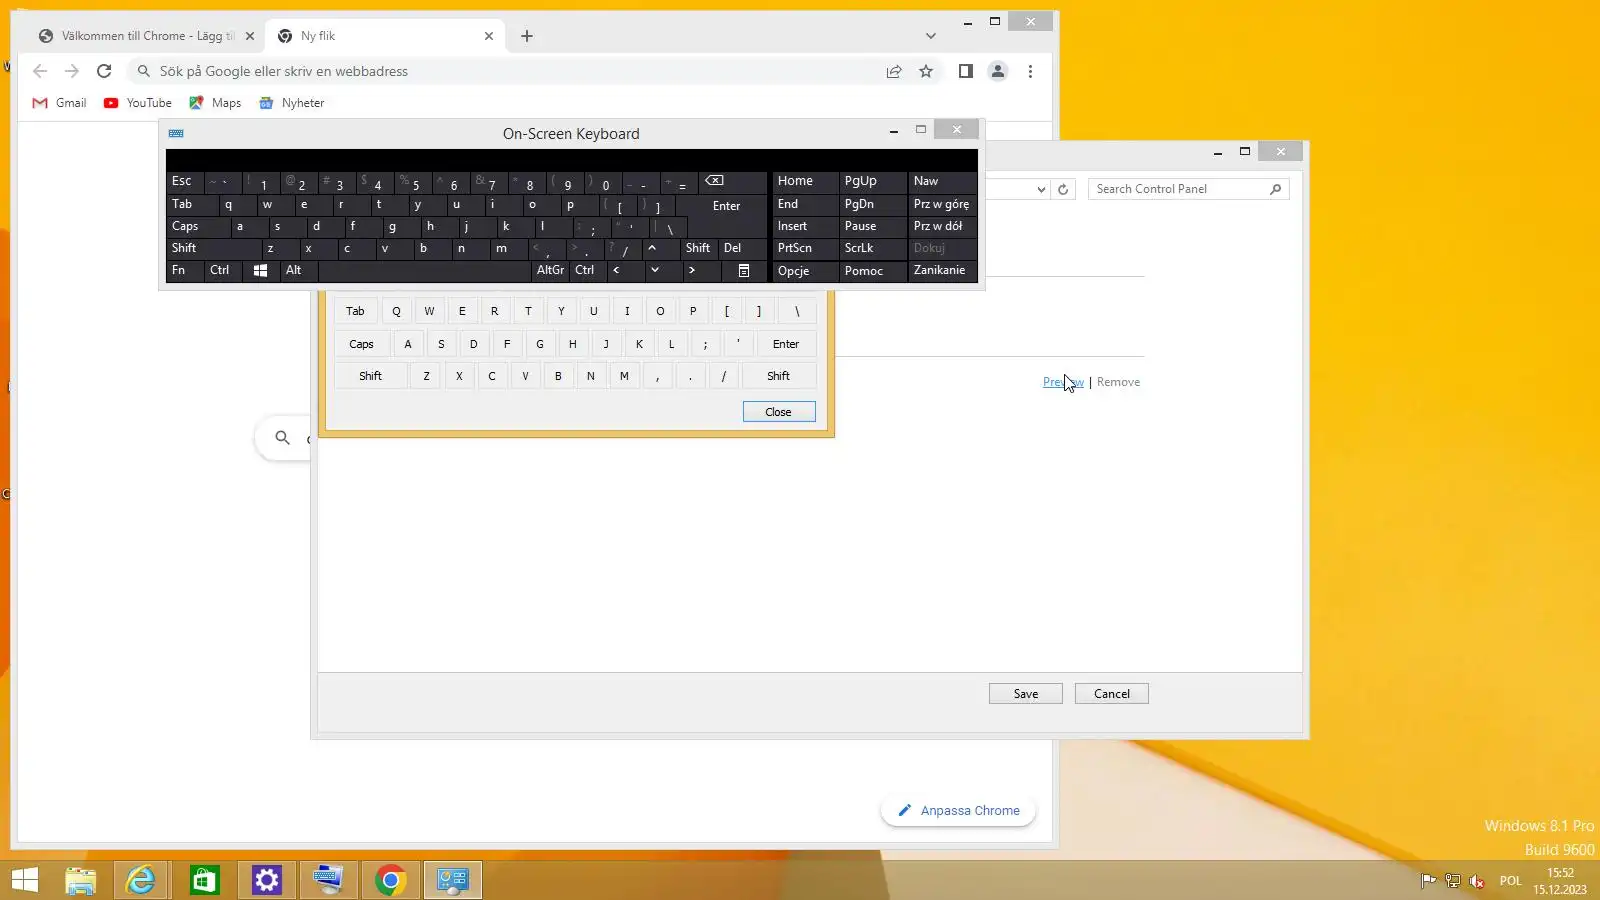
Task: Open Chrome's side panel
Action: [965, 71]
